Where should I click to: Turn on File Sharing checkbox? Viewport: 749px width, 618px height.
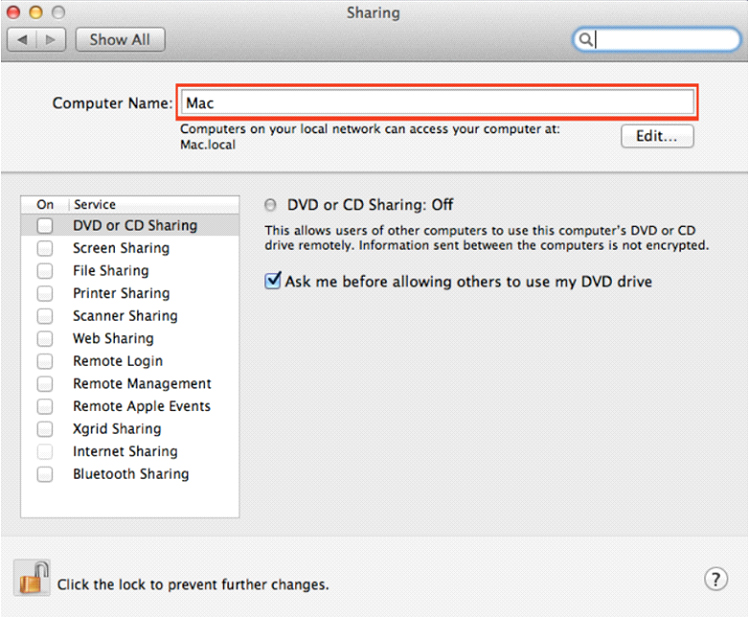click(x=45, y=271)
